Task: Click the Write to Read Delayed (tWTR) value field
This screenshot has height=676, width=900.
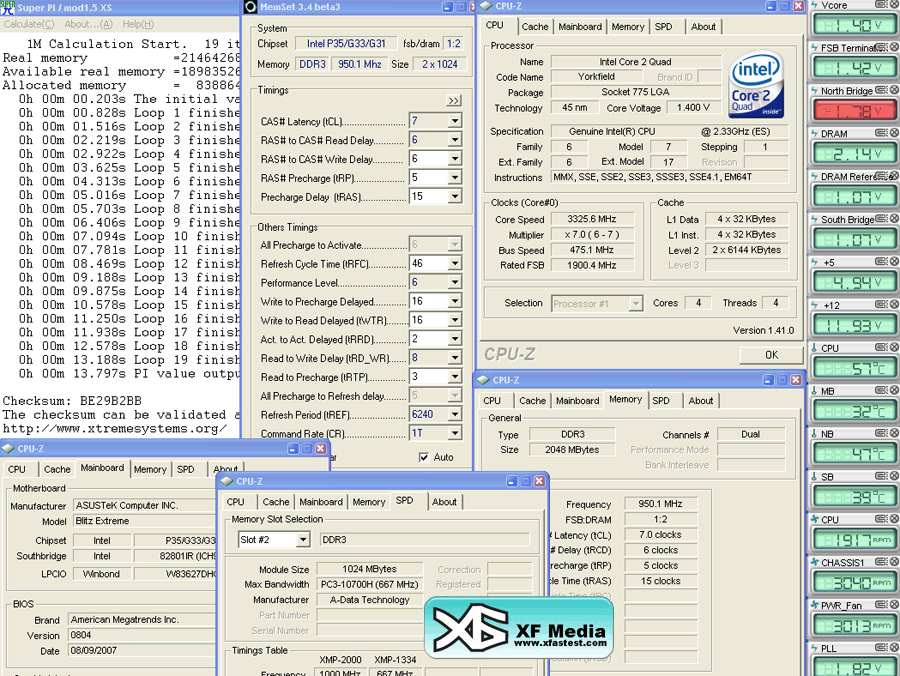Action: pos(429,320)
